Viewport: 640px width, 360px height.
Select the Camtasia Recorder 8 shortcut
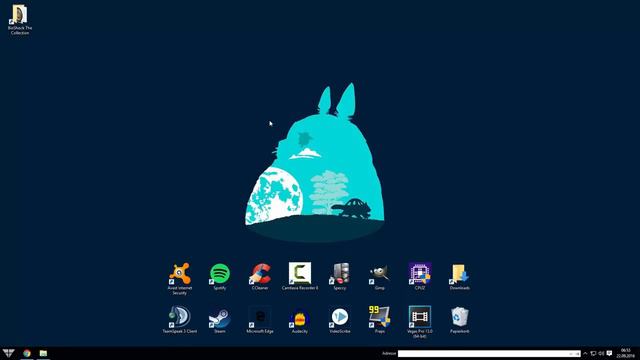click(x=300, y=276)
